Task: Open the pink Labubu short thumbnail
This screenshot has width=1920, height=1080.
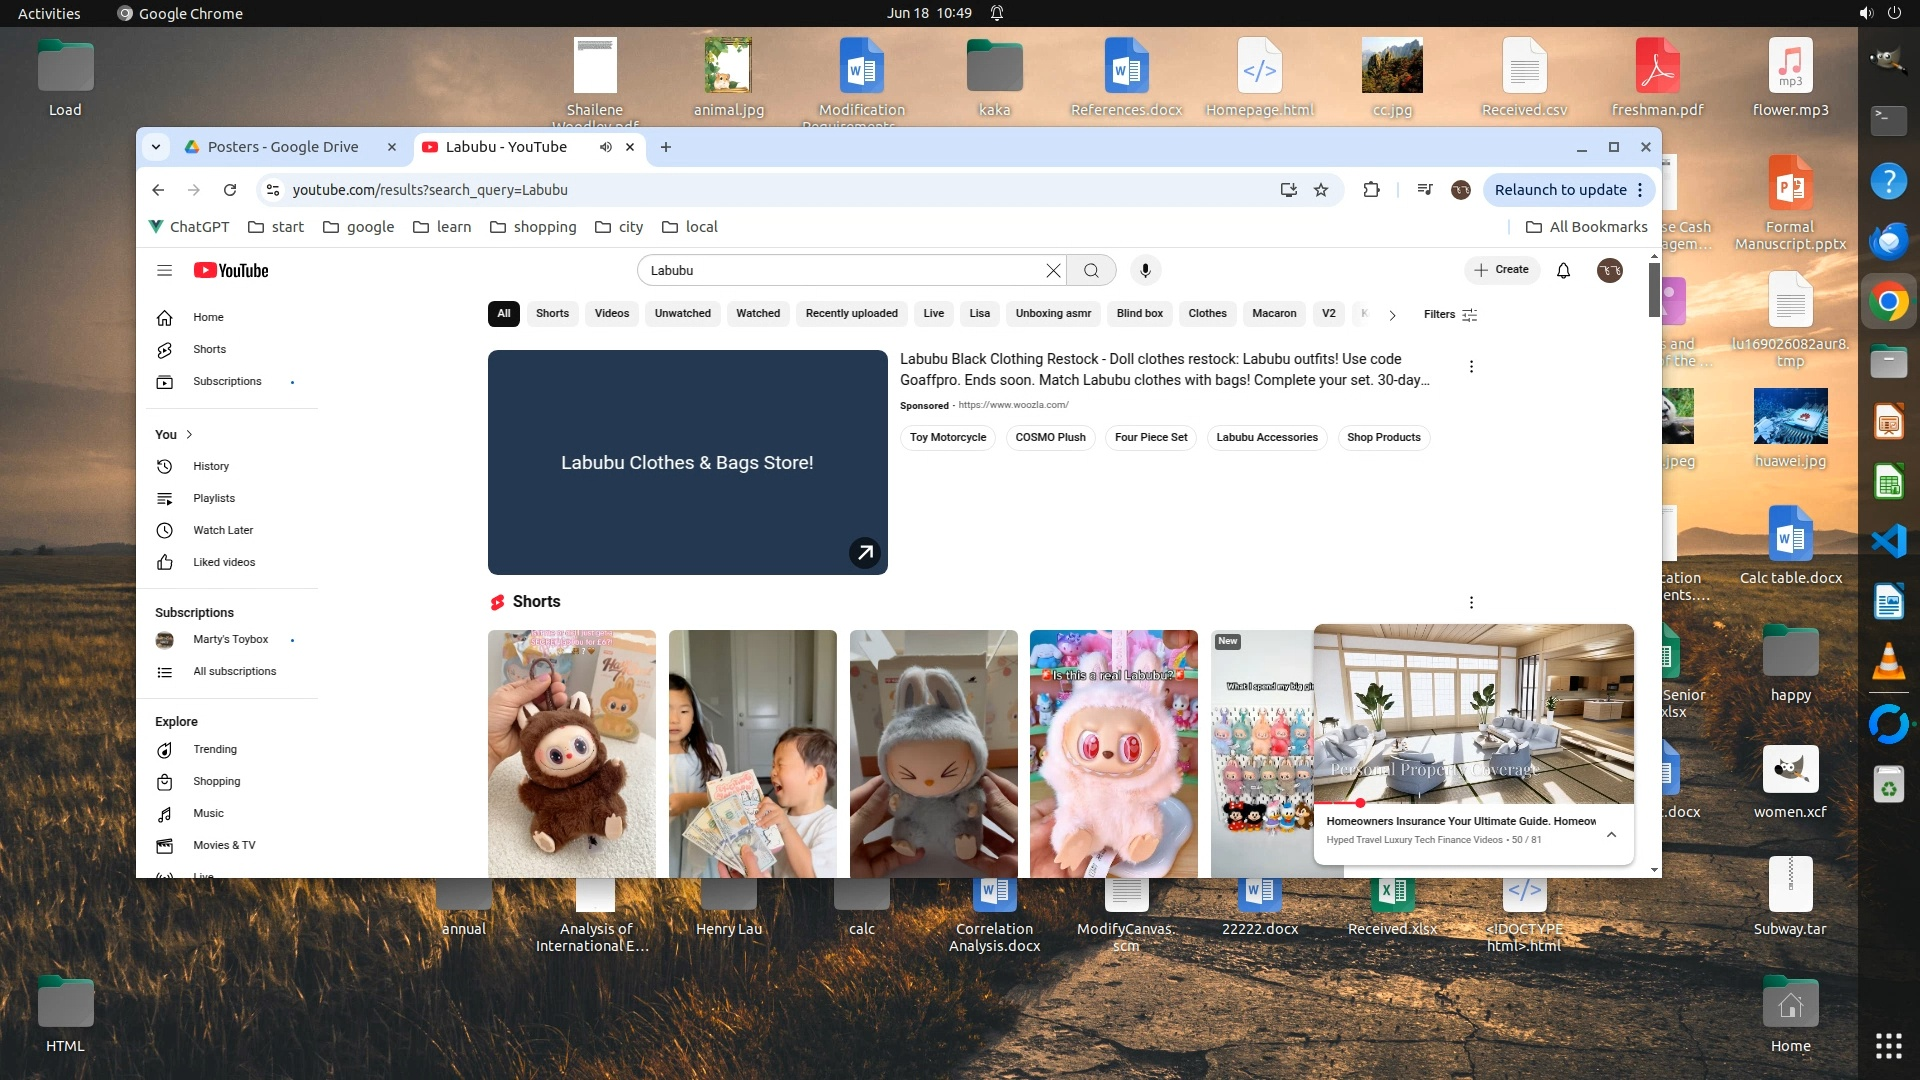Action: 1113,752
